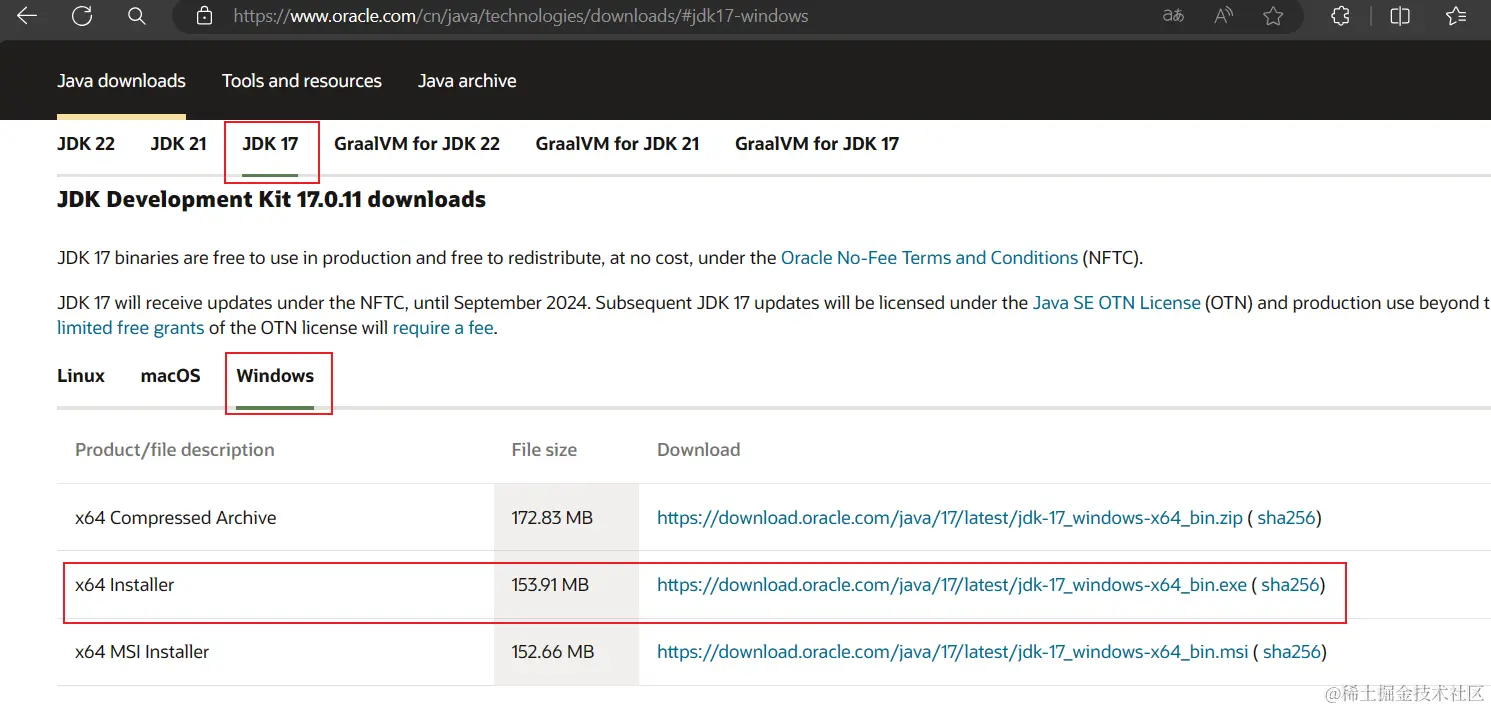The width and height of the screenshot is (1491, 710).
Task: Select the JDK 17 tab
Action: pos(270,143)
